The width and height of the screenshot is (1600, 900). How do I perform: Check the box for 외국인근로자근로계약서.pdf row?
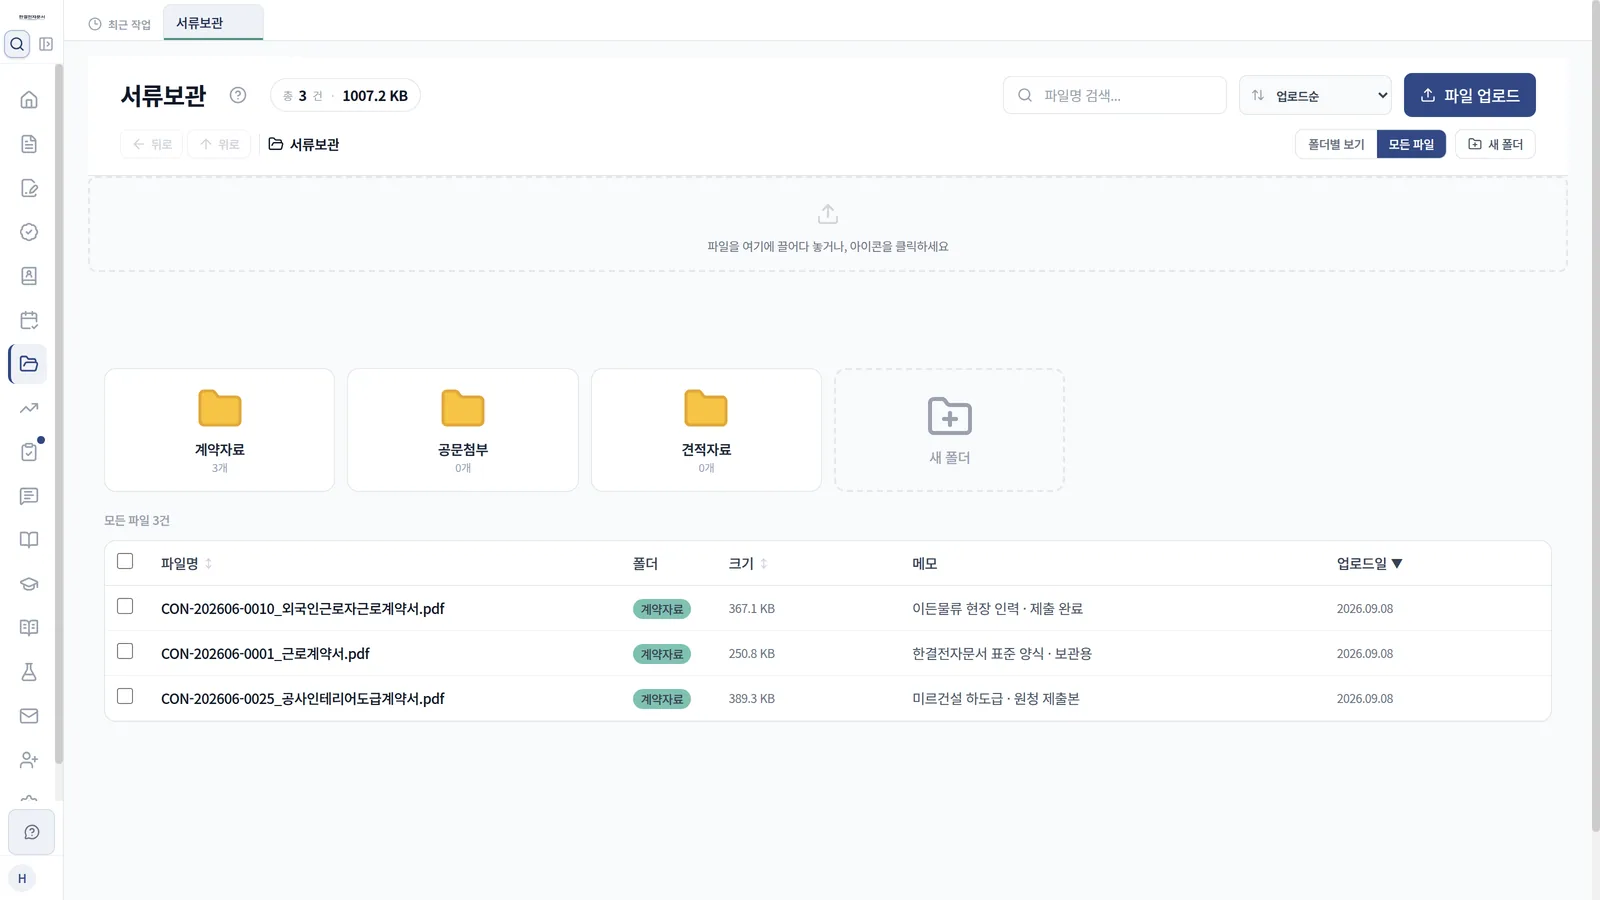pyautogui.click(x=125, y=606)
